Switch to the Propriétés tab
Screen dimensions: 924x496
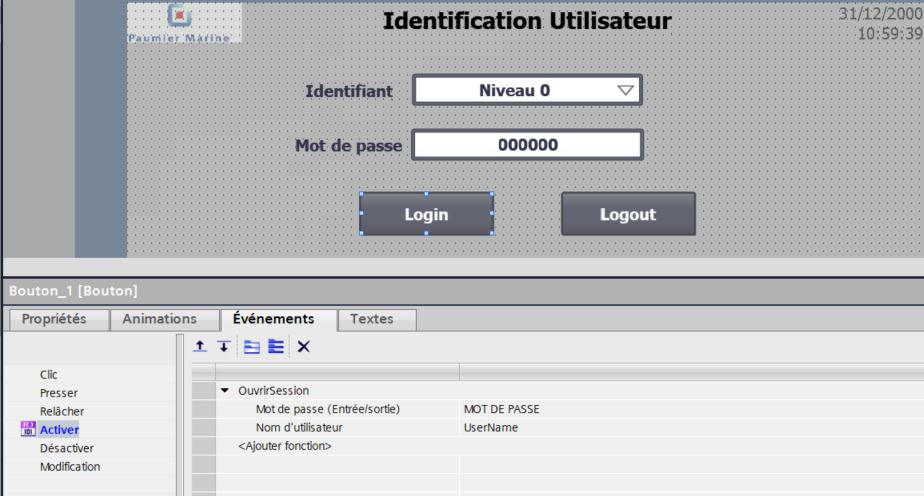56,319
